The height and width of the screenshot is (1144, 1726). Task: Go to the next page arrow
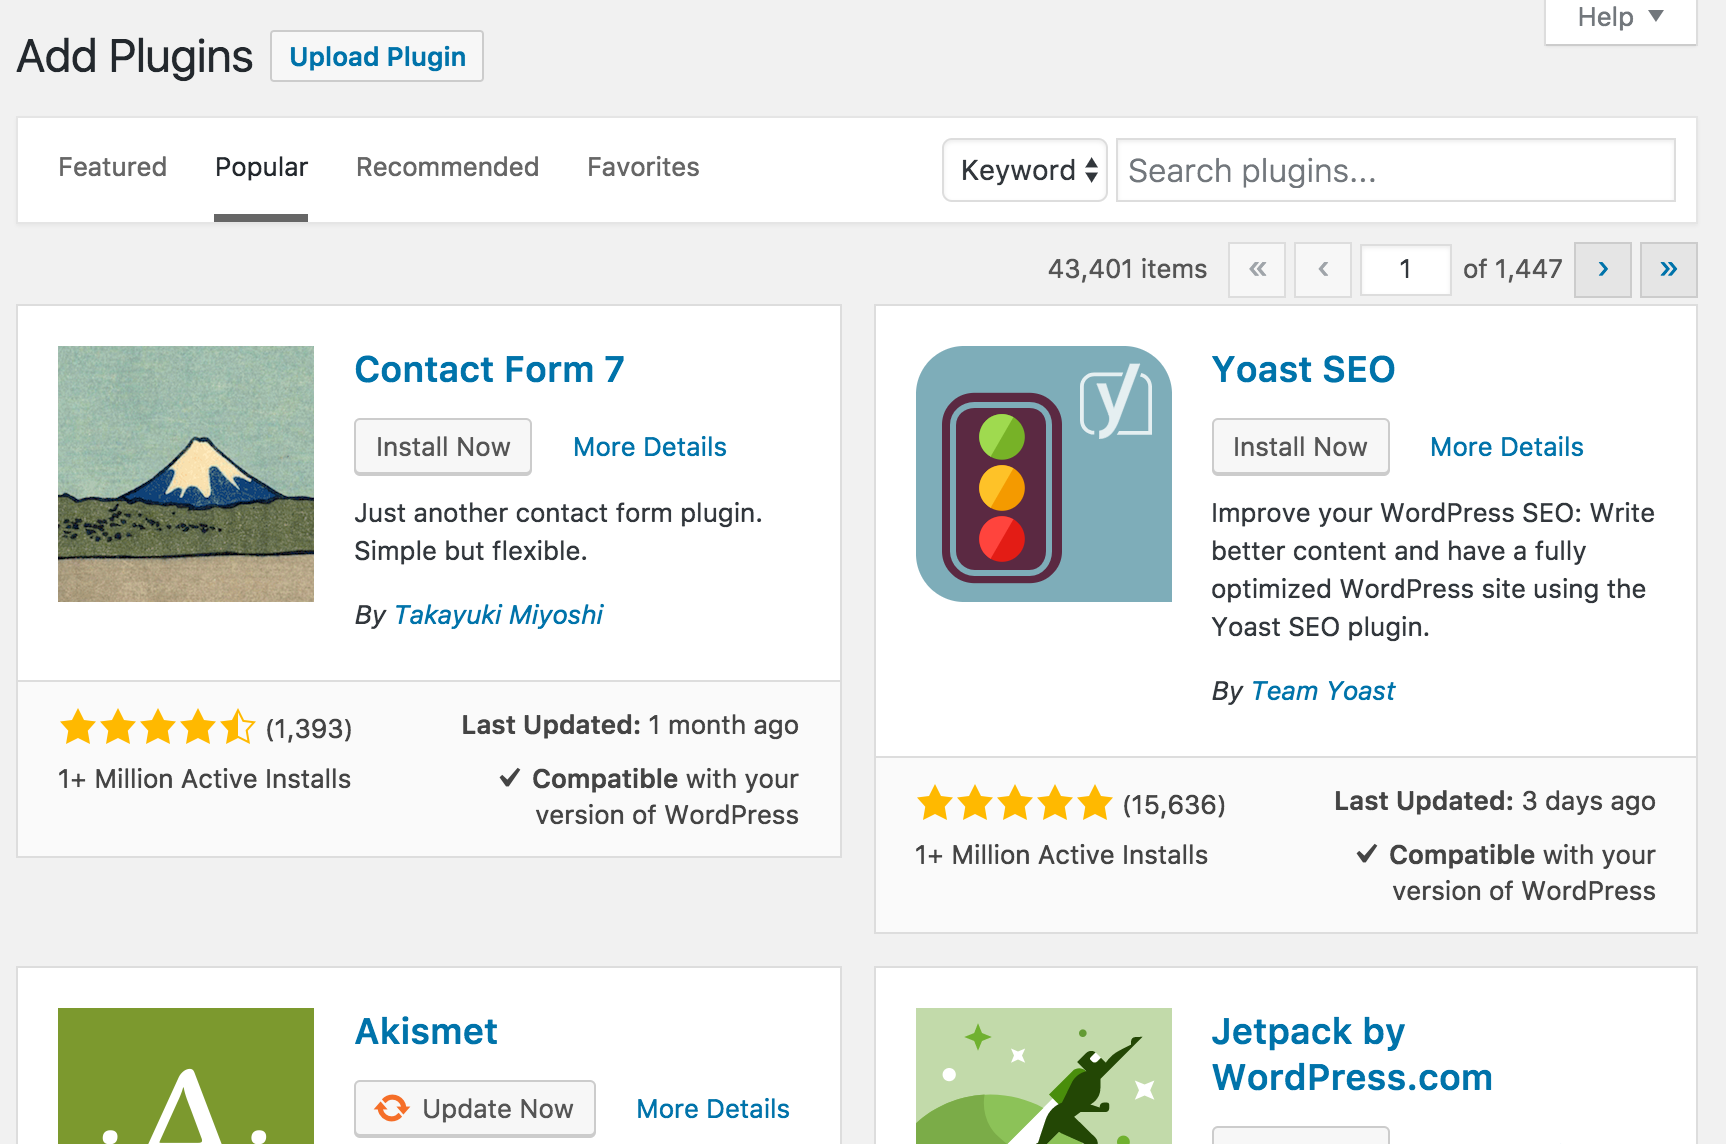[1603, 269]
